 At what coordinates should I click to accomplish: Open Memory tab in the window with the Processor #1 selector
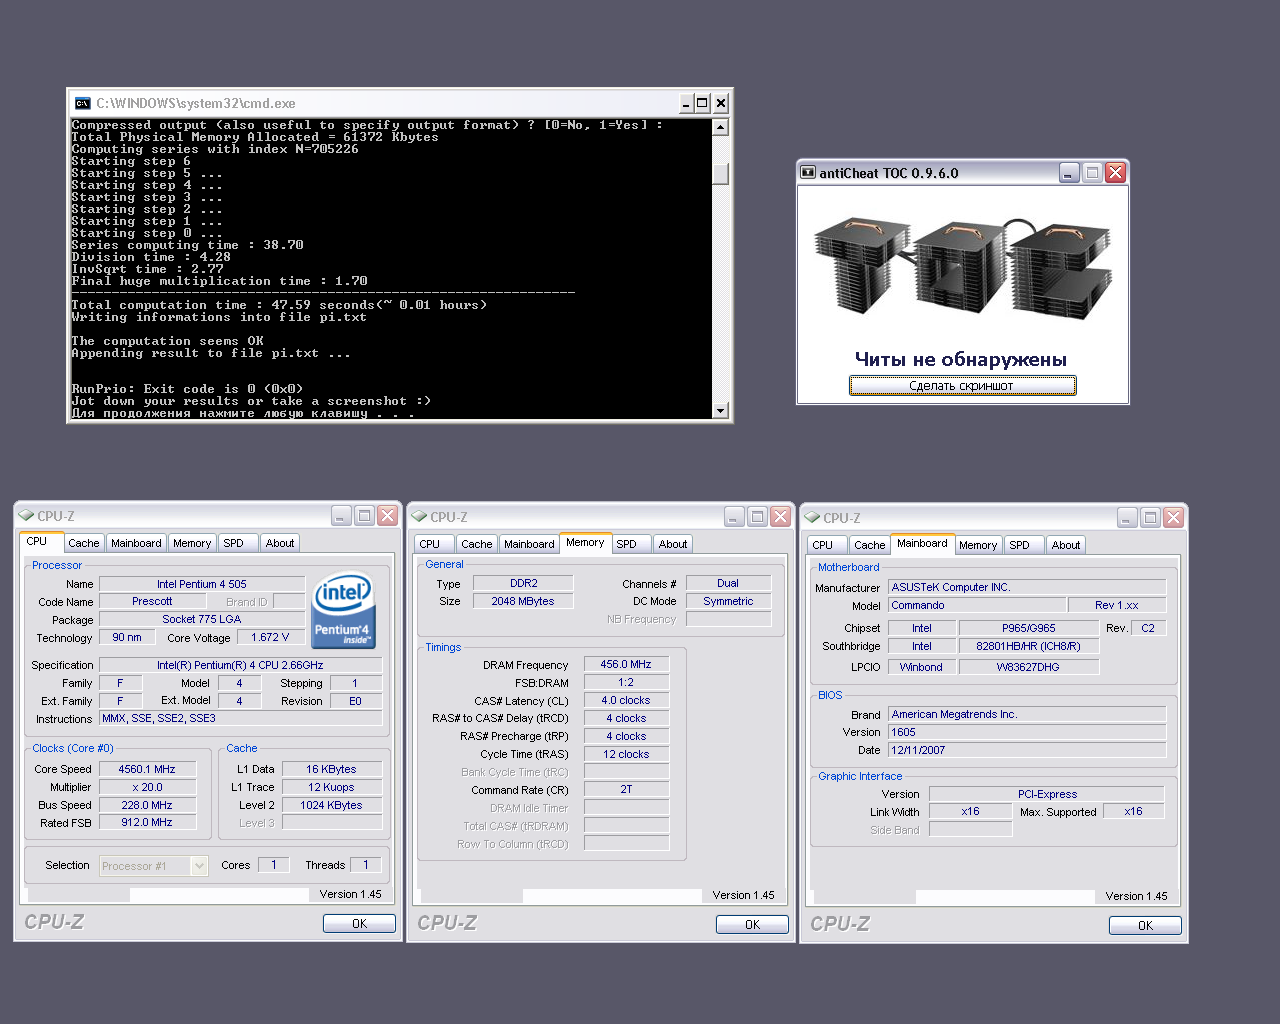coord(192,543)
